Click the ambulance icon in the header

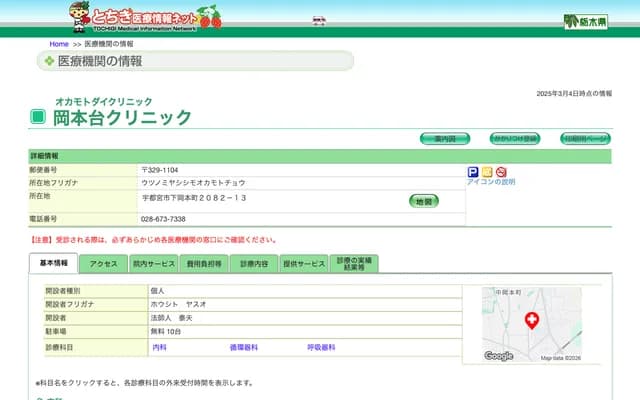tap(319, 20)
